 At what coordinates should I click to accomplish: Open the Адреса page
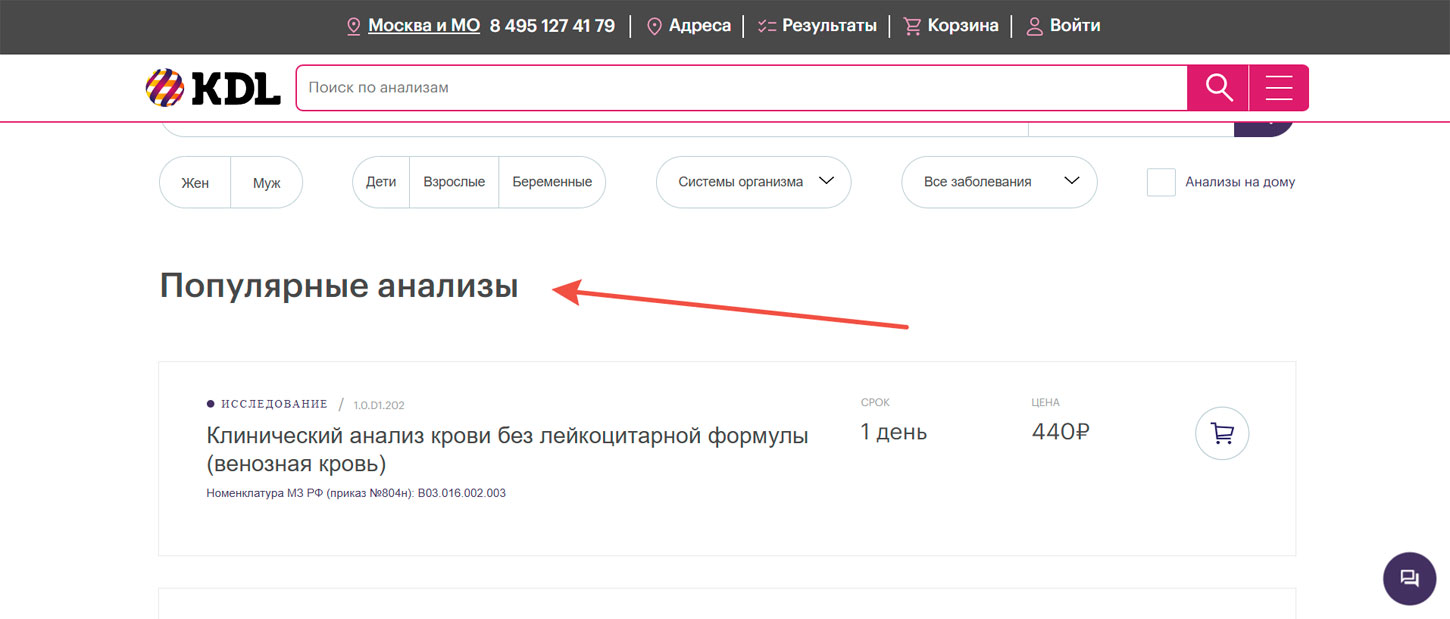click(700, 26)
